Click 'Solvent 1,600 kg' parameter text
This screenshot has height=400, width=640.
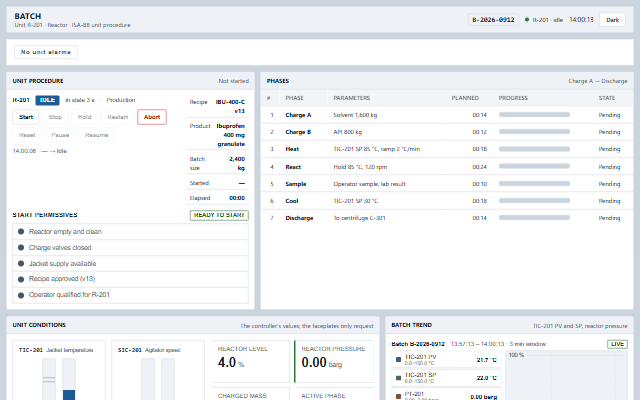[355, 115]
